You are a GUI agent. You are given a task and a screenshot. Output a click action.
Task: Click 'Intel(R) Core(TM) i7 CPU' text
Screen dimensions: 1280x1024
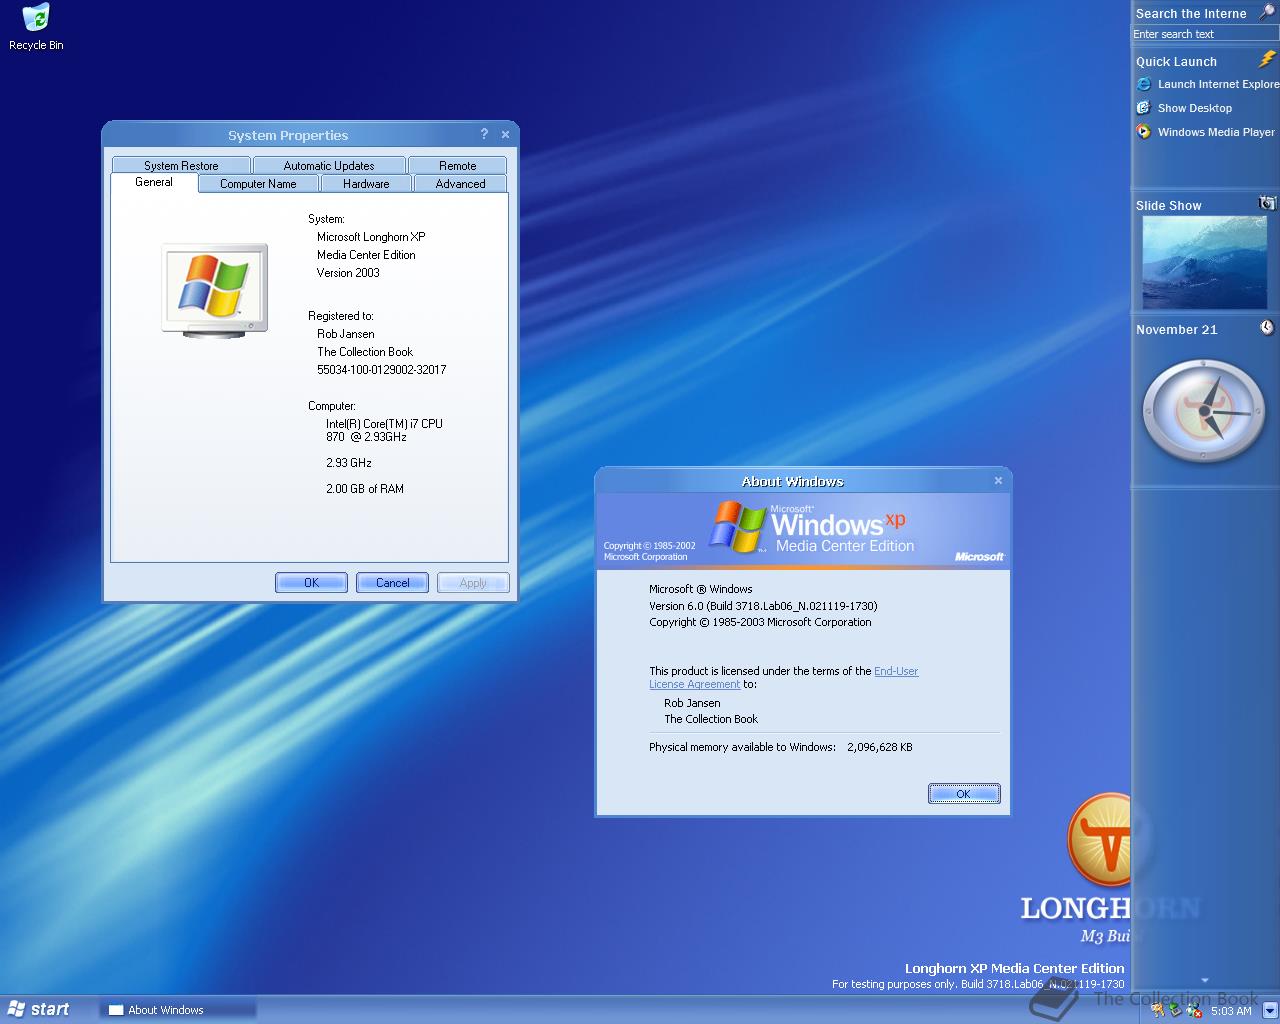384,424
